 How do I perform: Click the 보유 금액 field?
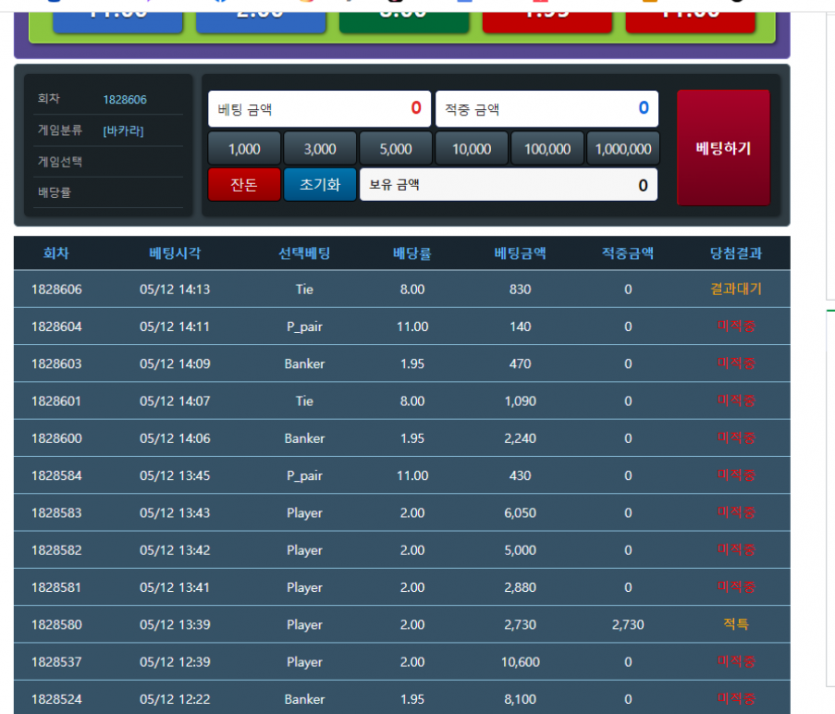coord(509,185)
